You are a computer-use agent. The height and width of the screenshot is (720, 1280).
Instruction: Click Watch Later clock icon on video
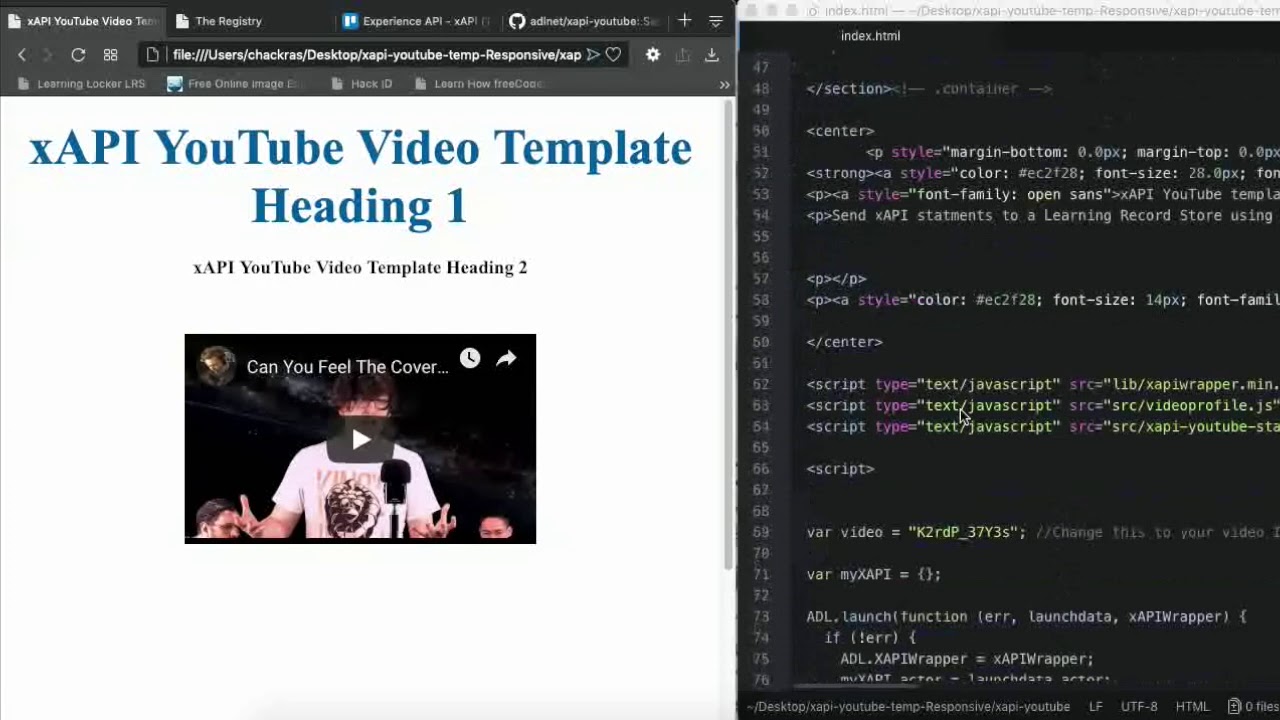[x=470, y=358]
